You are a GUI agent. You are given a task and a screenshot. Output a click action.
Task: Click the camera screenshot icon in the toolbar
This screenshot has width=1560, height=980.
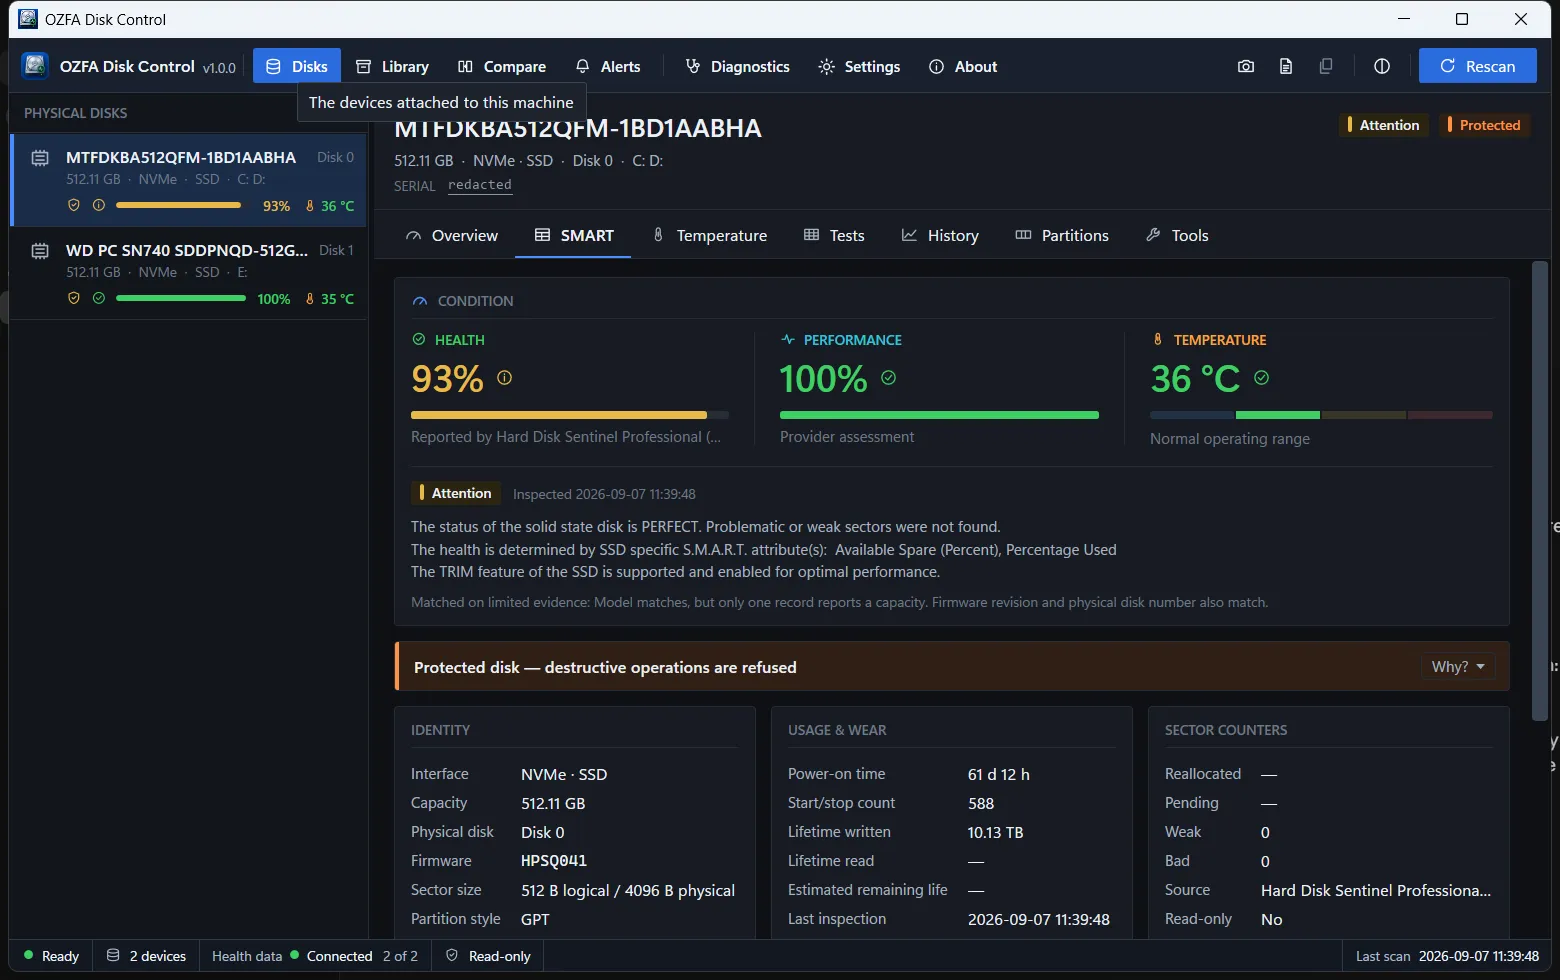click(1246, 66)
